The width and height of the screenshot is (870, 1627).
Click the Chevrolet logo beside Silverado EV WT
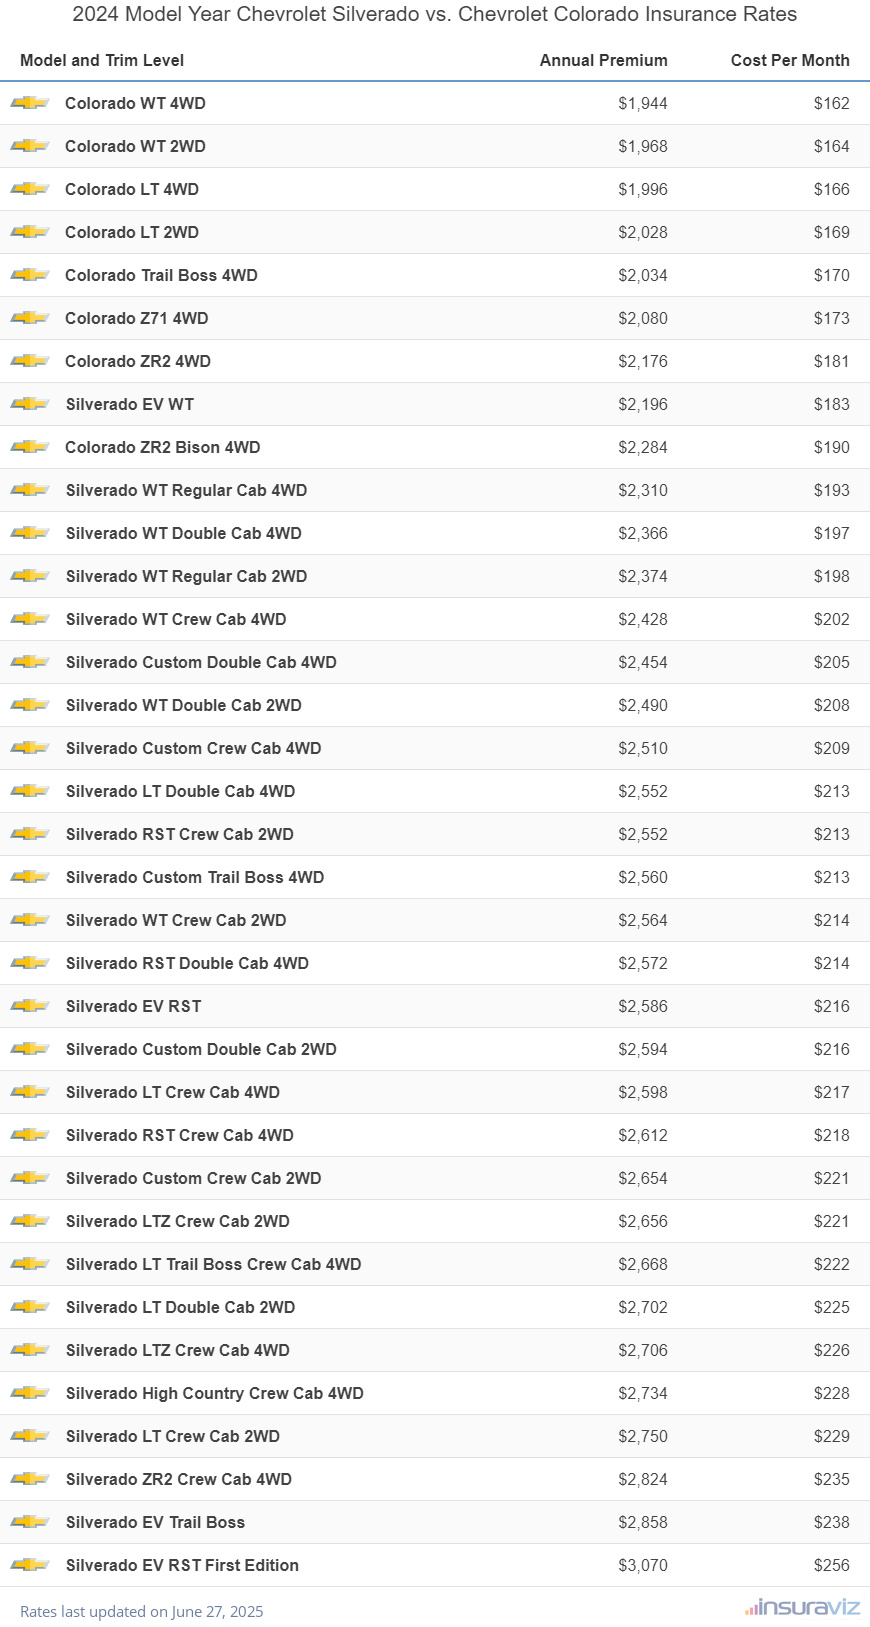coord(30,404)
